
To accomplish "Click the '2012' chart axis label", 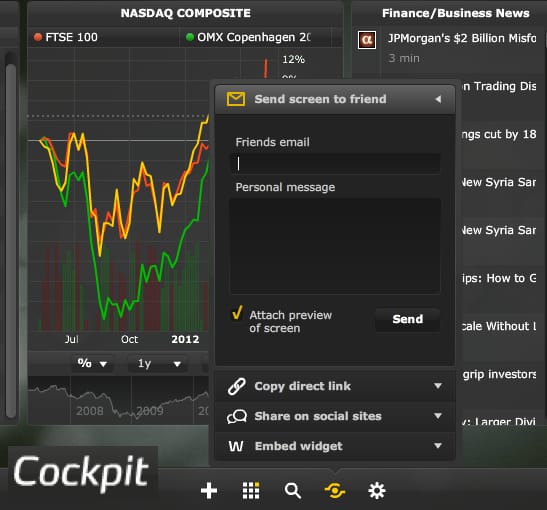I will [x=185, y=339].
